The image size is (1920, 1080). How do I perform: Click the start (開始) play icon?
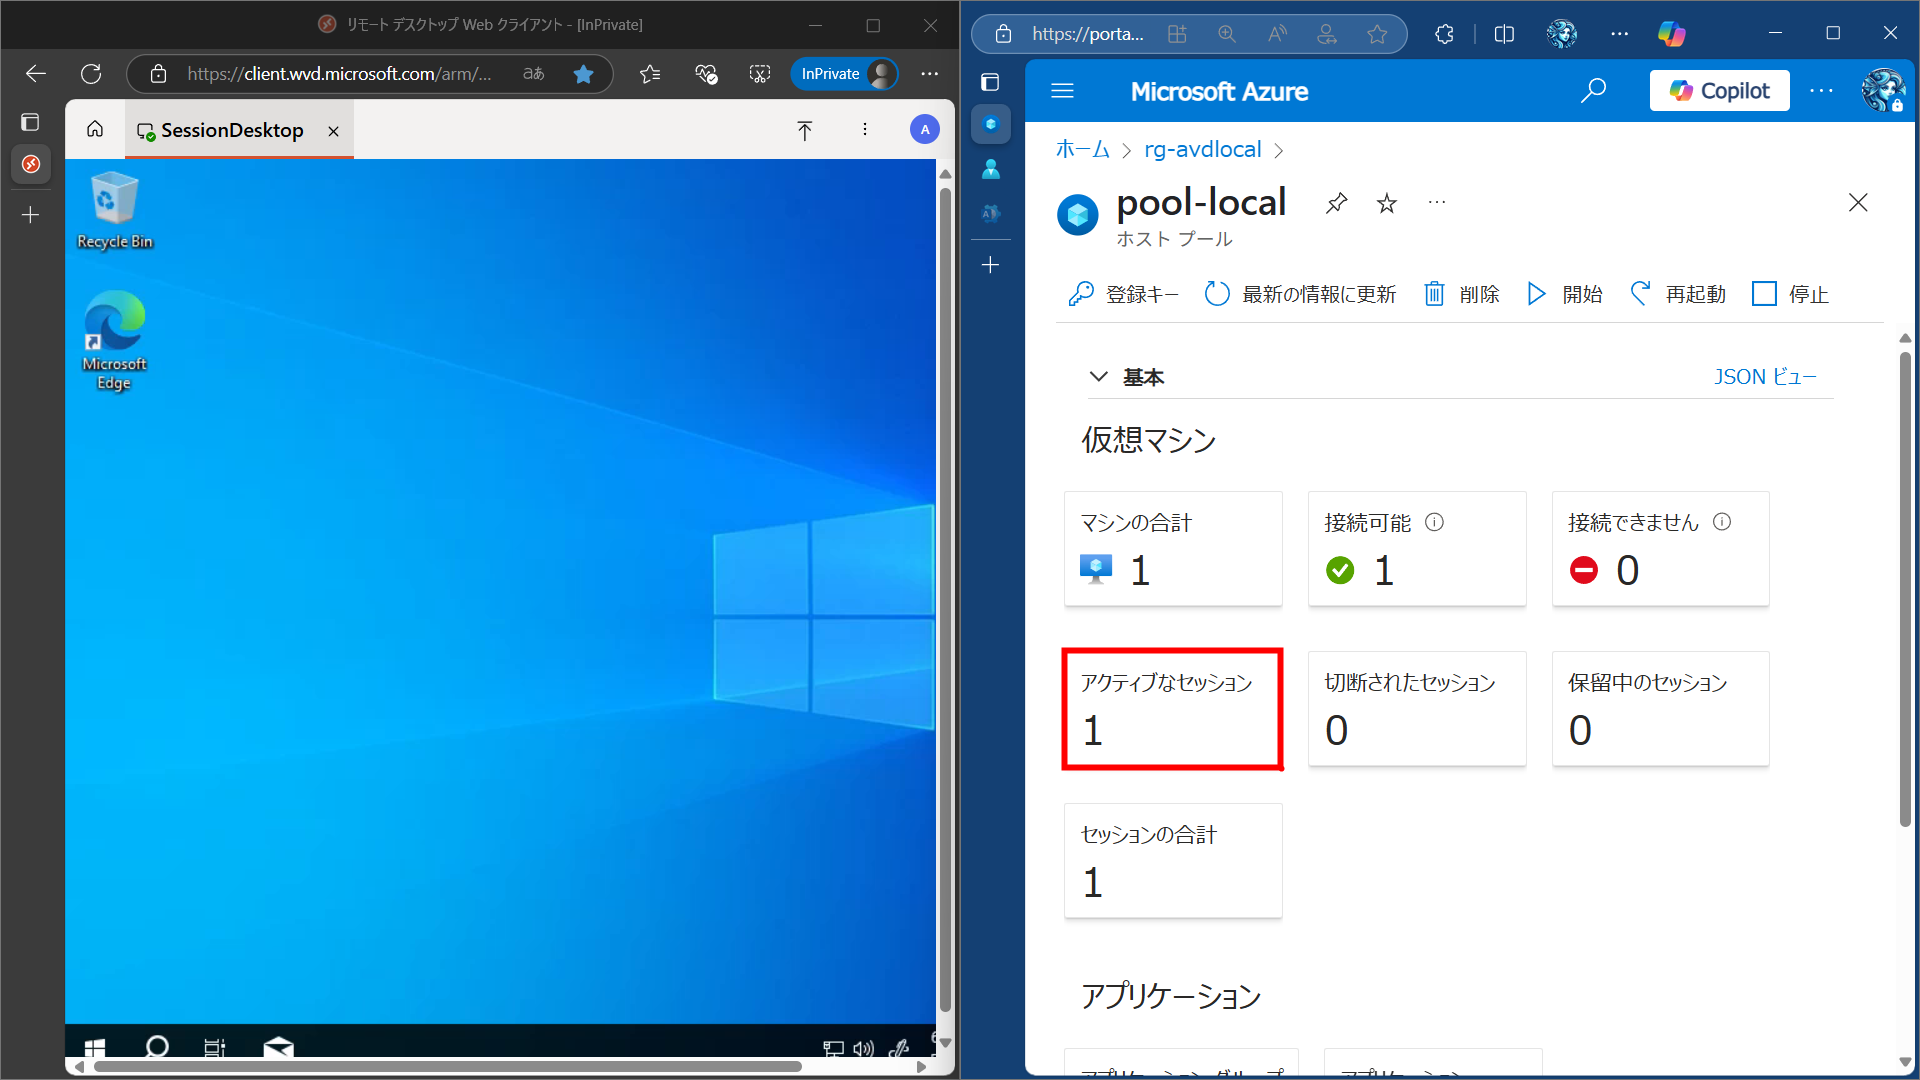click(x=1537, y=294)
